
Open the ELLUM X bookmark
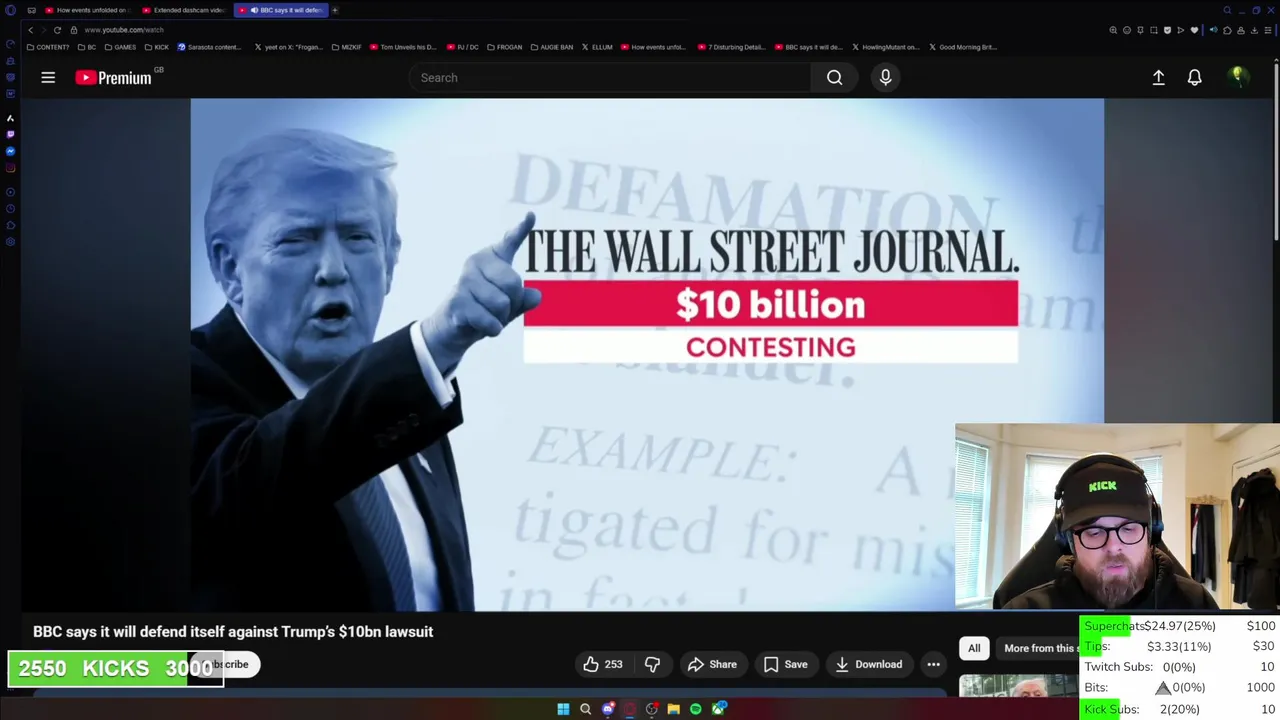pos(596,47)
